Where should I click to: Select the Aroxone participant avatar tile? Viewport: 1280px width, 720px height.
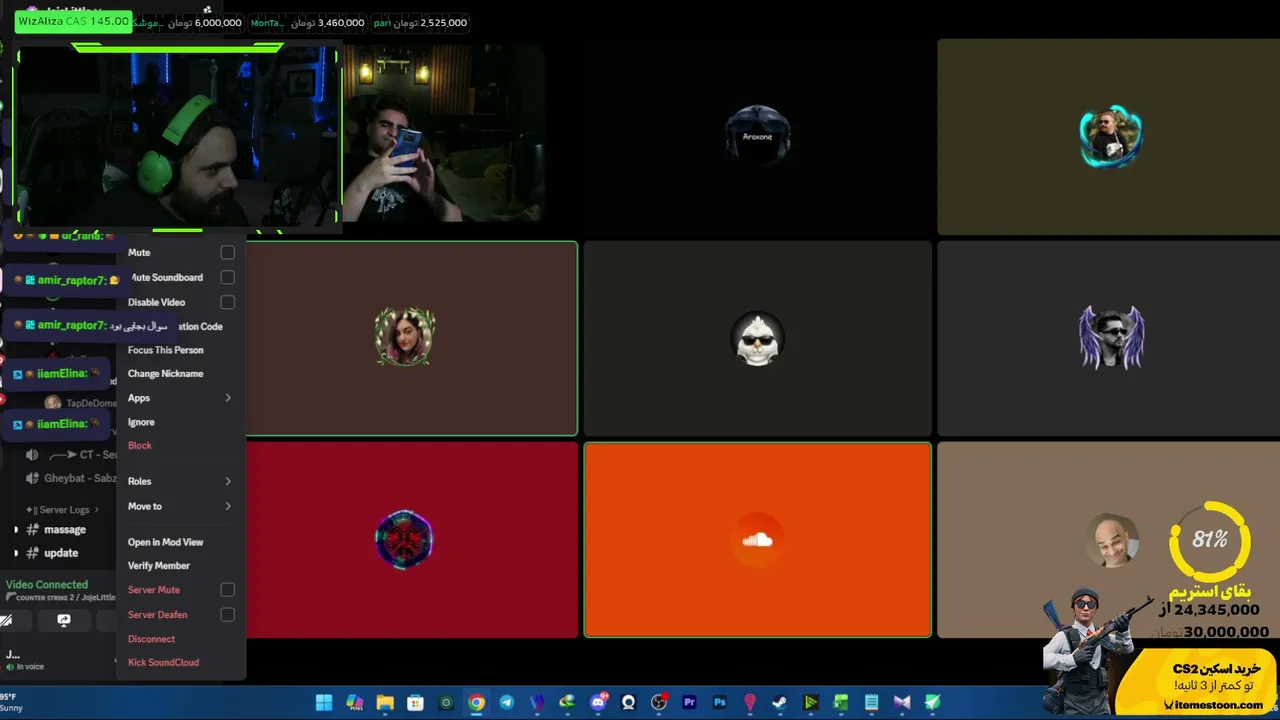point(758,135)
